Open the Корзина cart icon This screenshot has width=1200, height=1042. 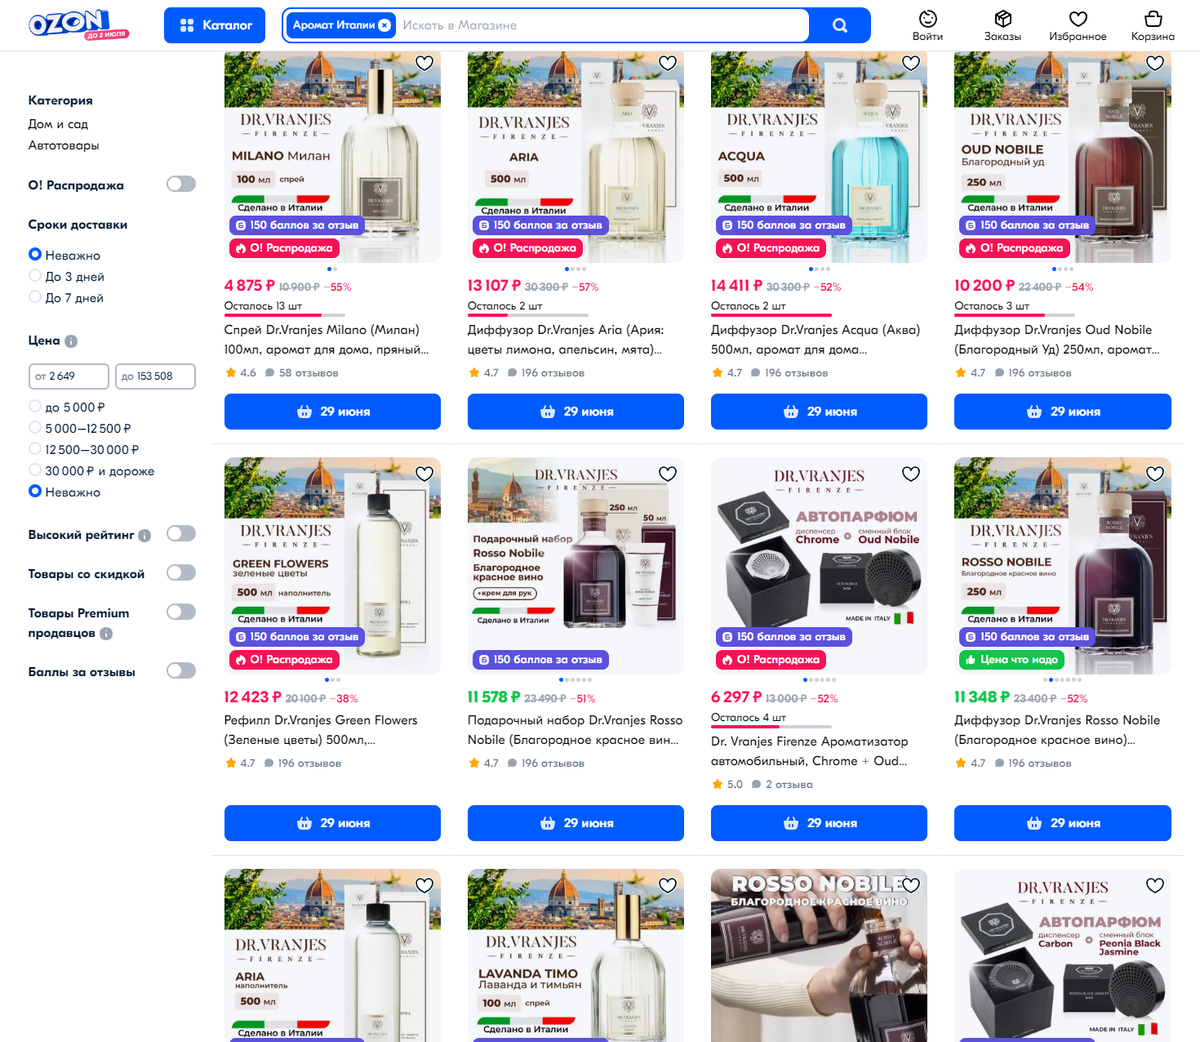1152,26
